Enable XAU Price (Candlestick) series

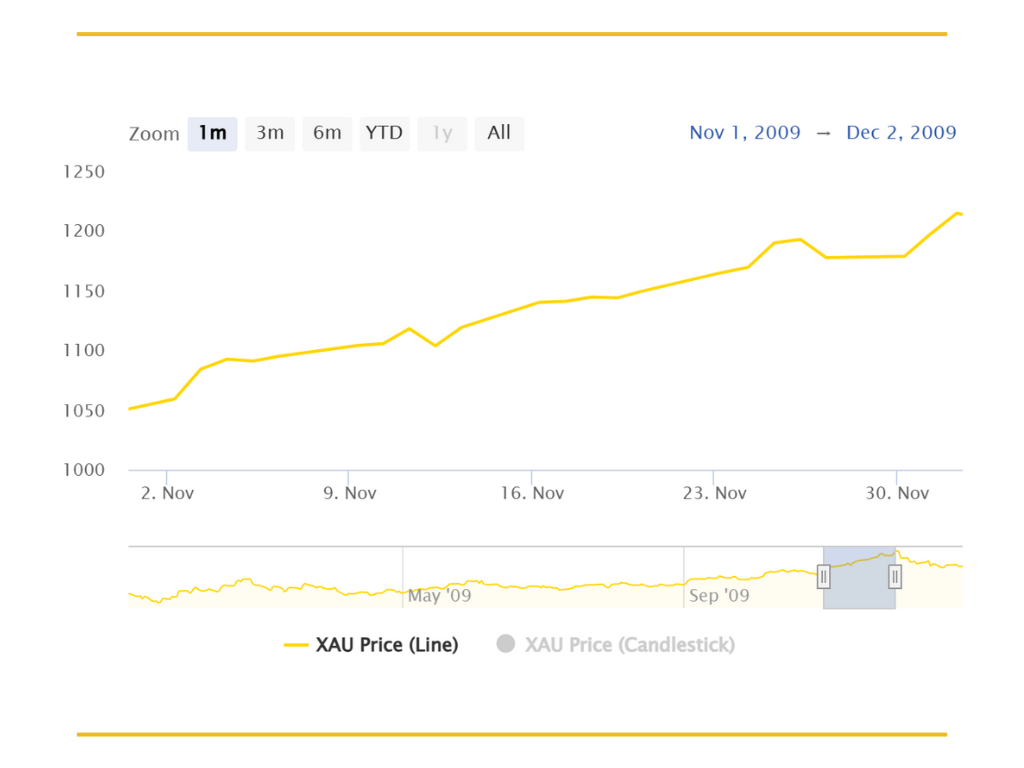616,645
